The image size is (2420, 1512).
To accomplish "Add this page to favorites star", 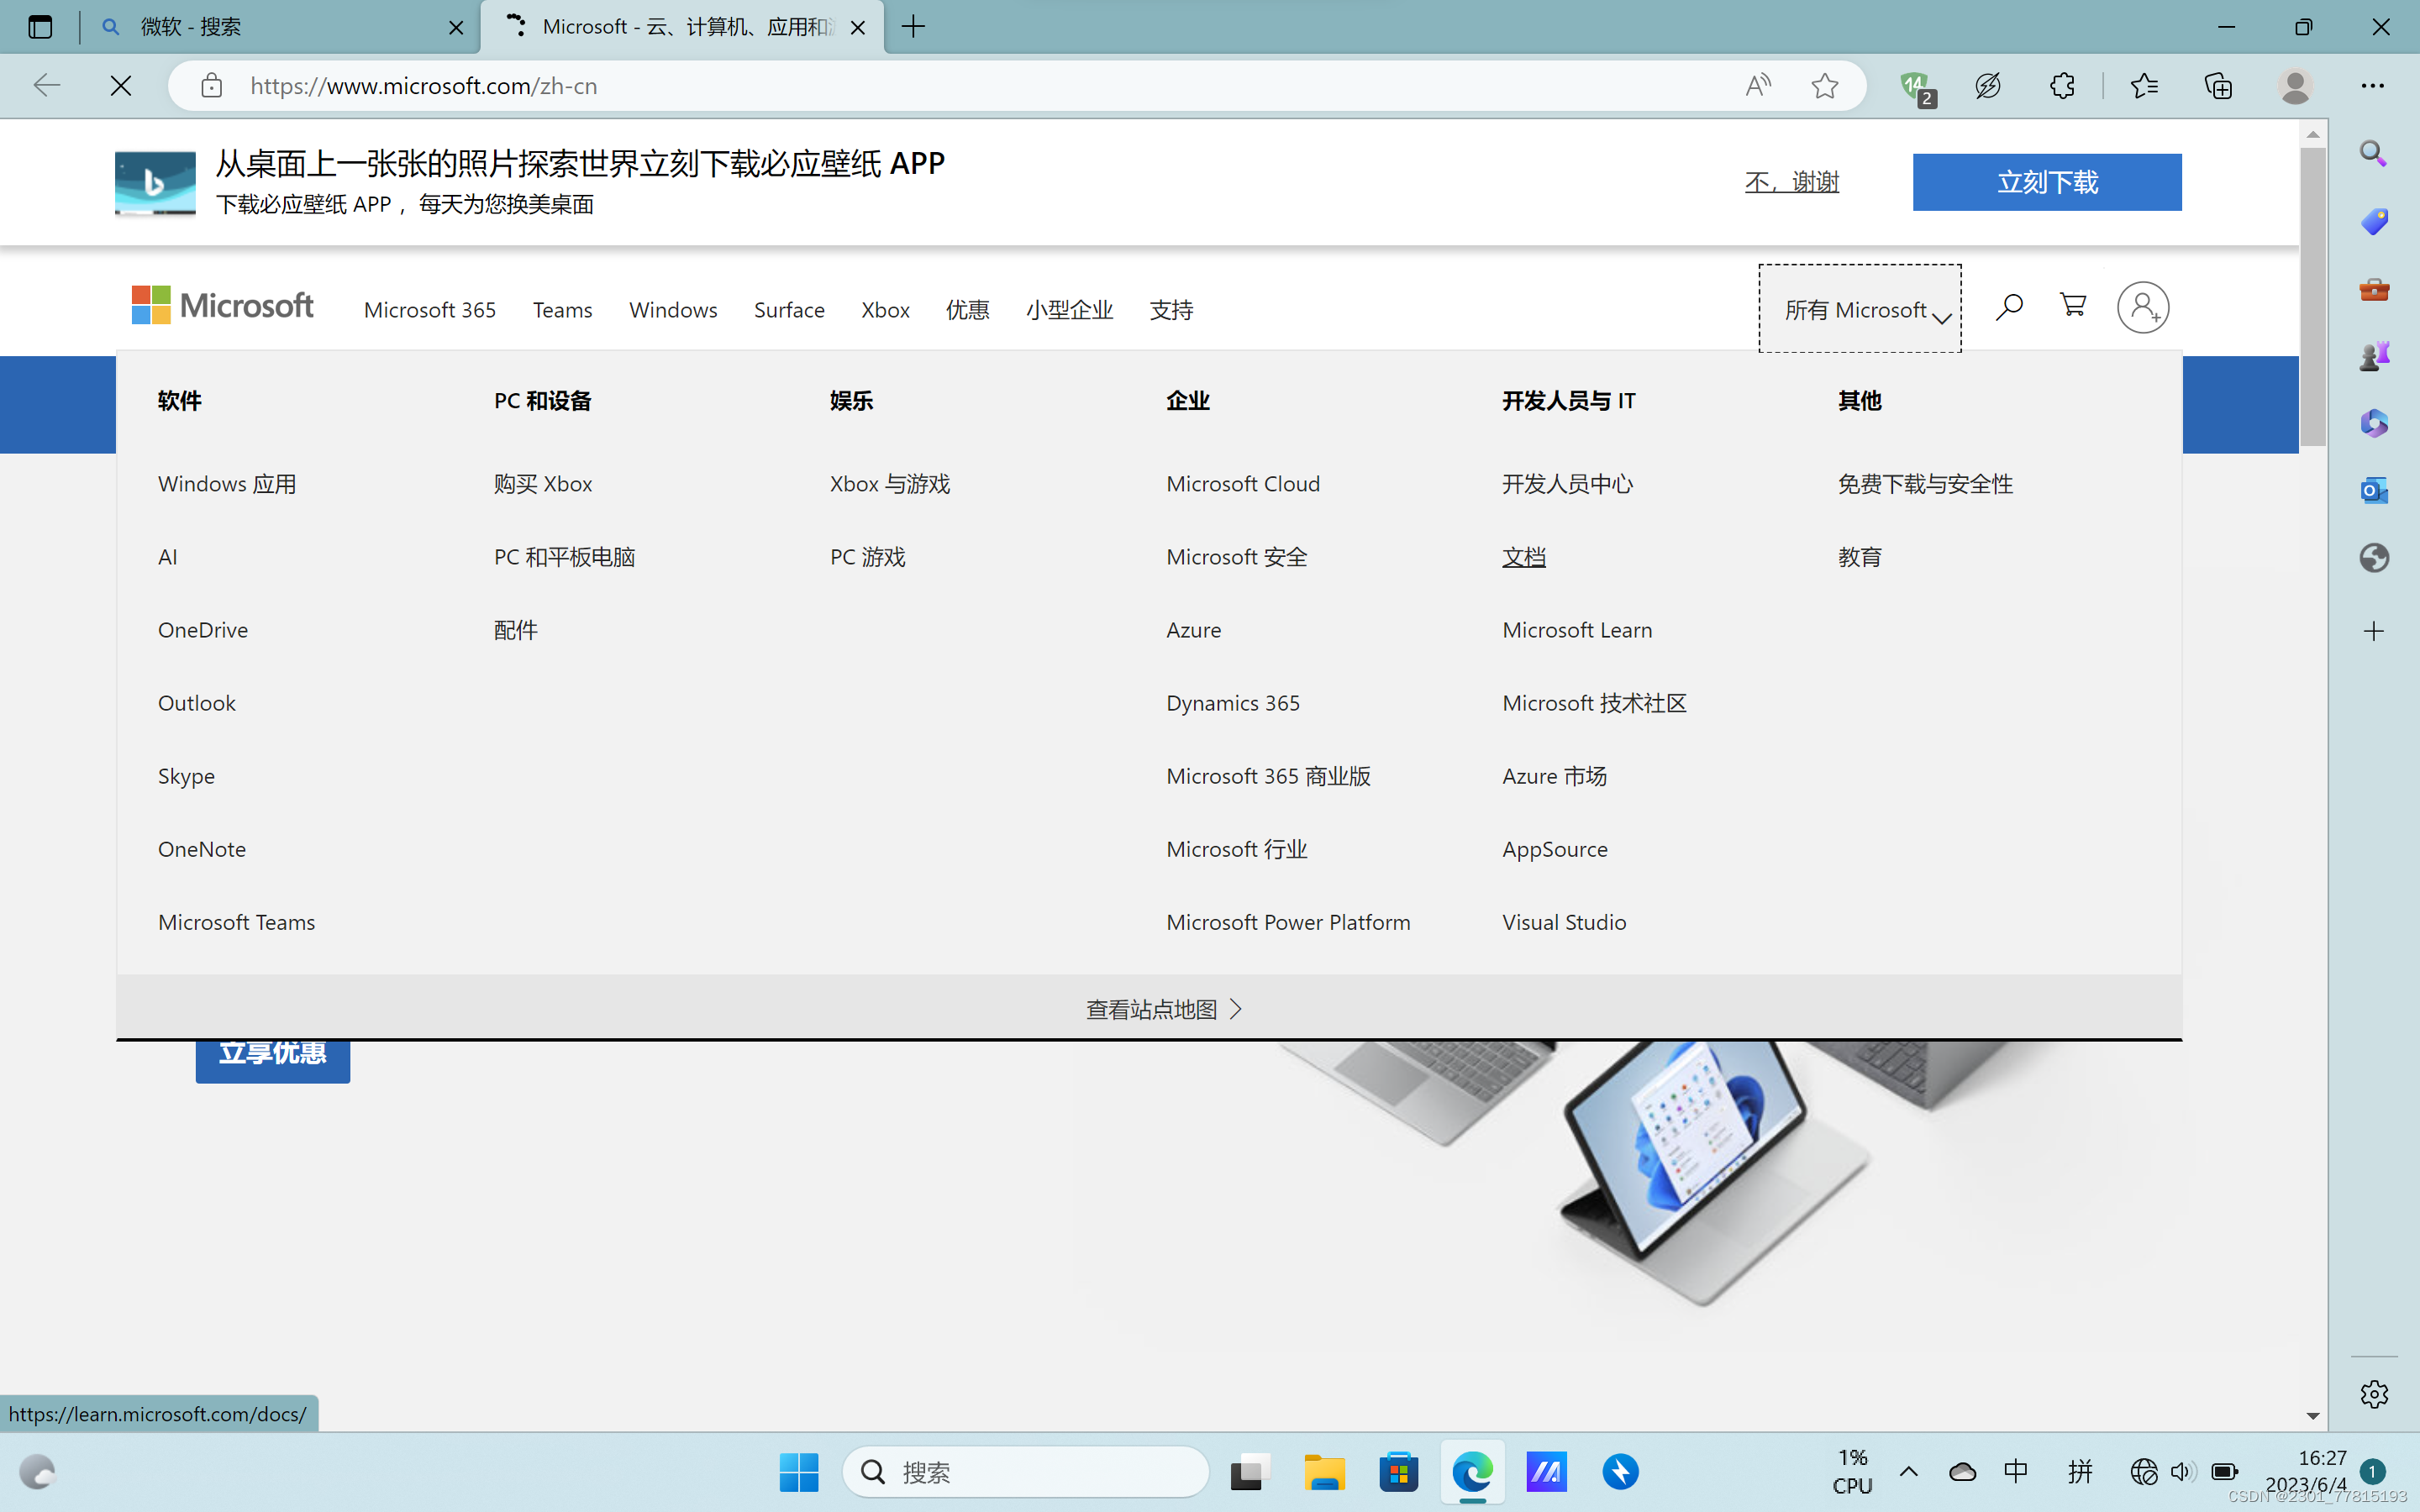I will [1824, 86].
